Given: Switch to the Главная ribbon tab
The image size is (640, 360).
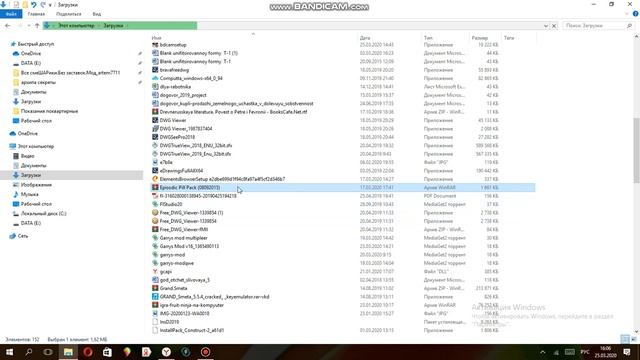Looking at the screenshot, I should point(36,14).
